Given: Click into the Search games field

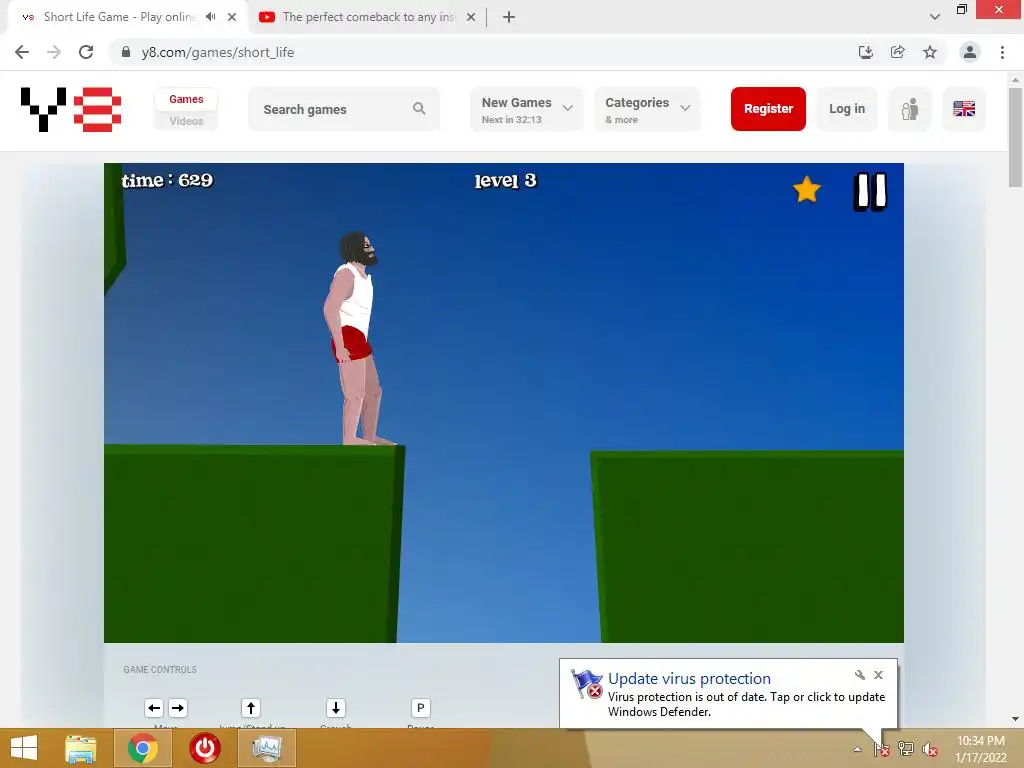Looking at the screenshot, I should (x=344, y=109).
